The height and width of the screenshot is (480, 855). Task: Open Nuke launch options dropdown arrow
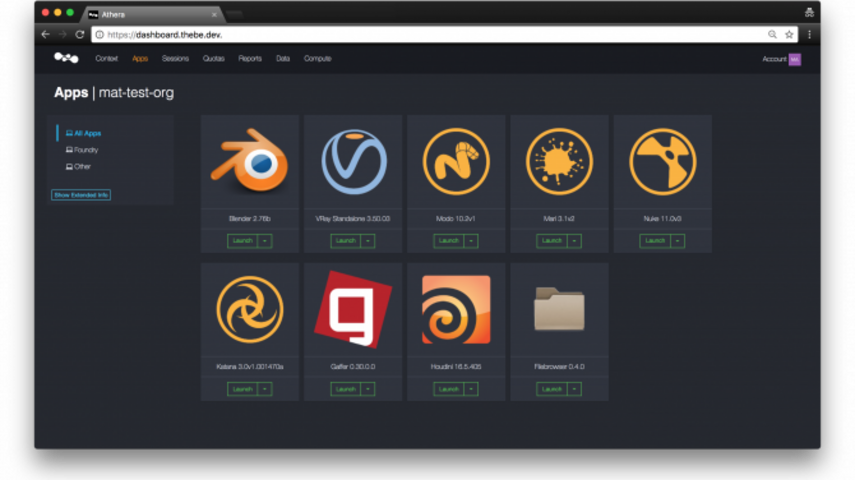point(677,241)
